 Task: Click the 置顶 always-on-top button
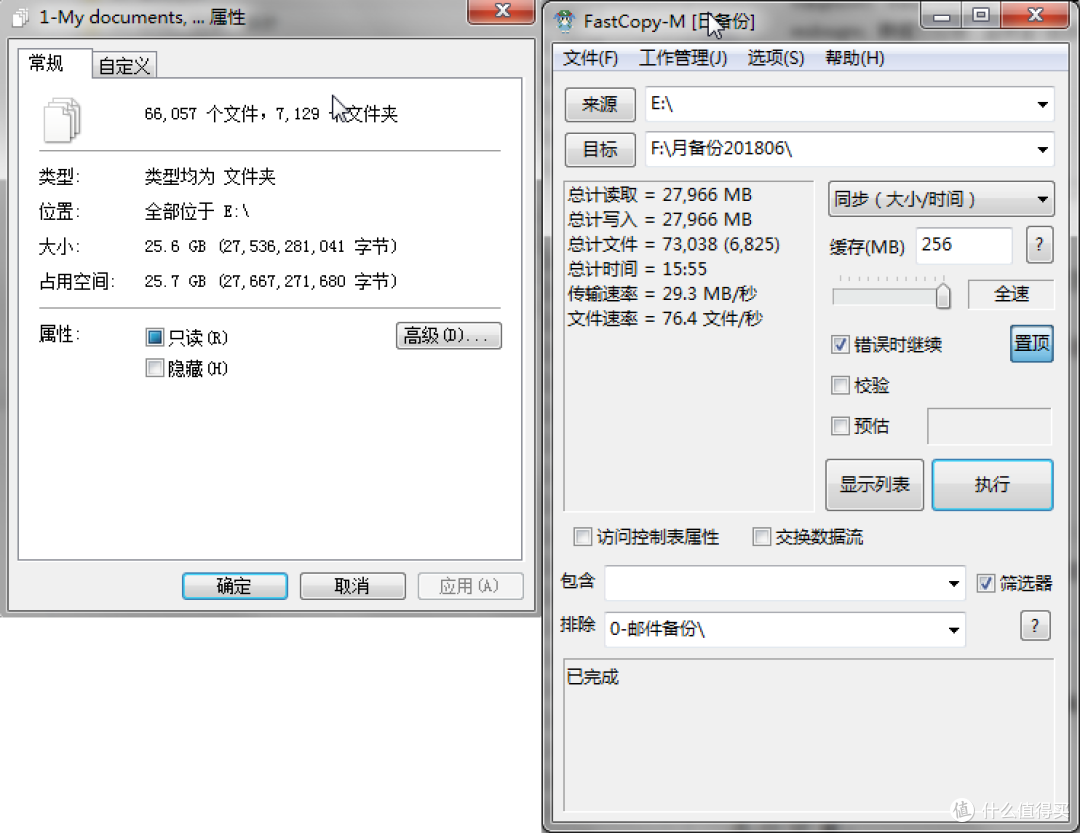click(1031, 343)
